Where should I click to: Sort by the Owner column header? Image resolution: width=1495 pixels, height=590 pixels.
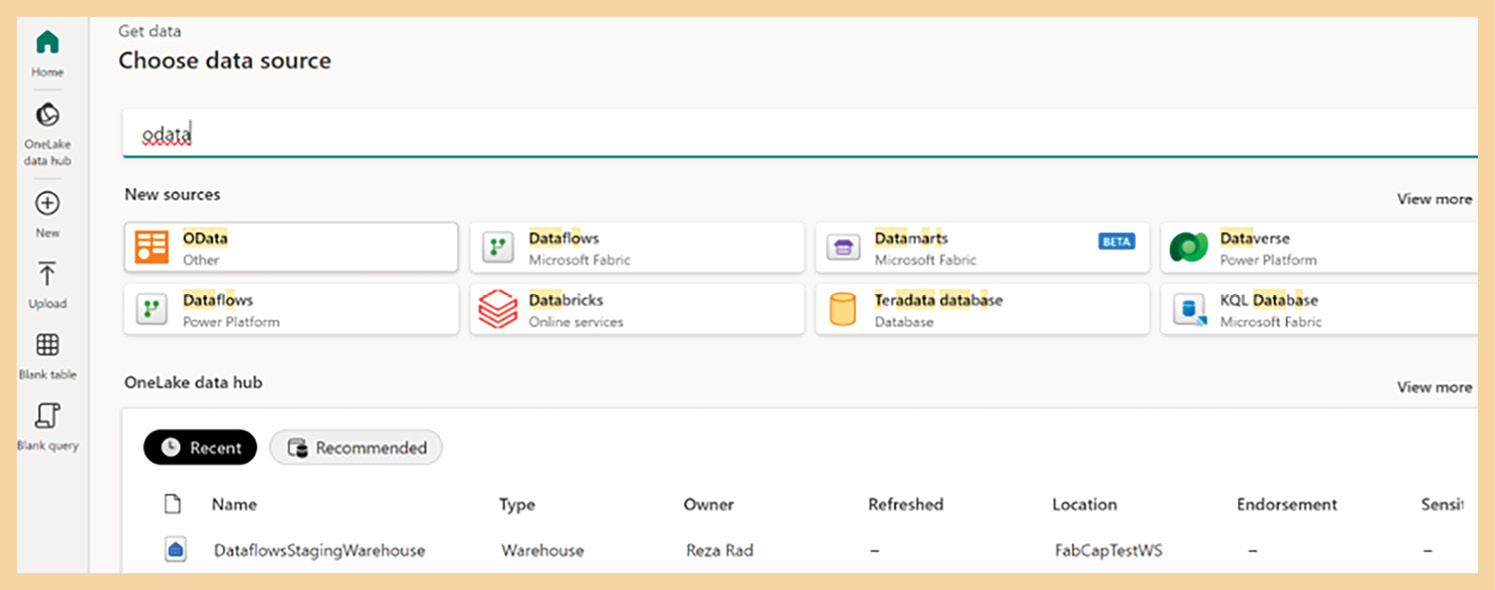pos(709,504)
